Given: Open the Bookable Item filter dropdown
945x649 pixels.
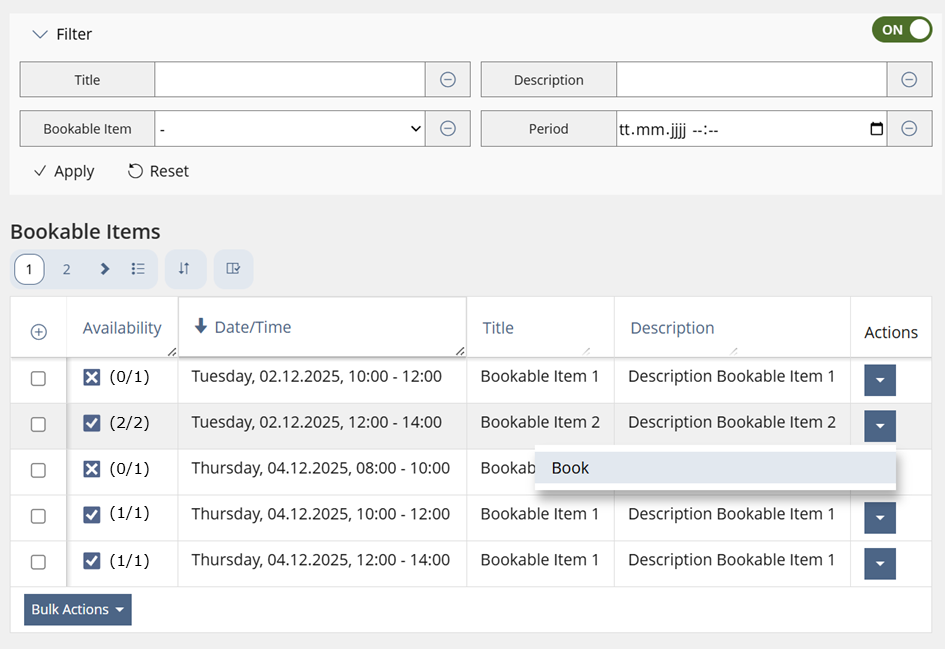Looking at the screenshot, I should click(x=290, y=129).
